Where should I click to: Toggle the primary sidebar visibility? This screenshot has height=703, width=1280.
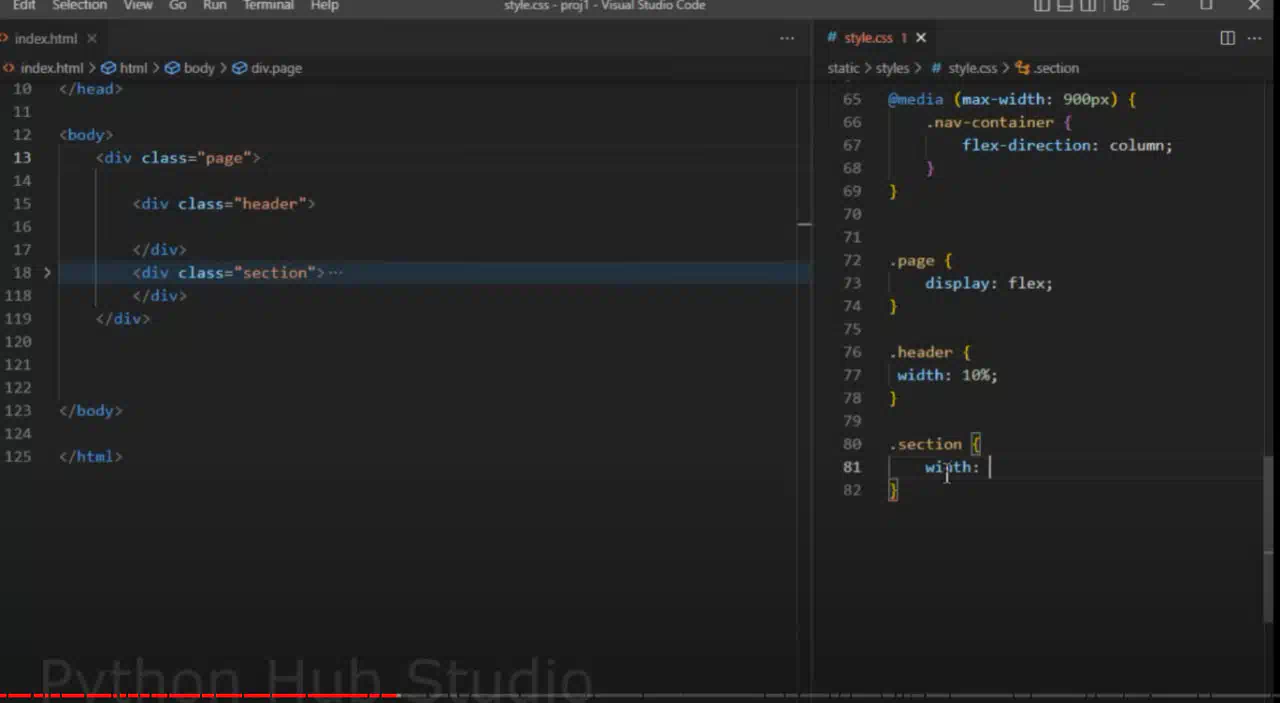click(x=1041, y=6)
